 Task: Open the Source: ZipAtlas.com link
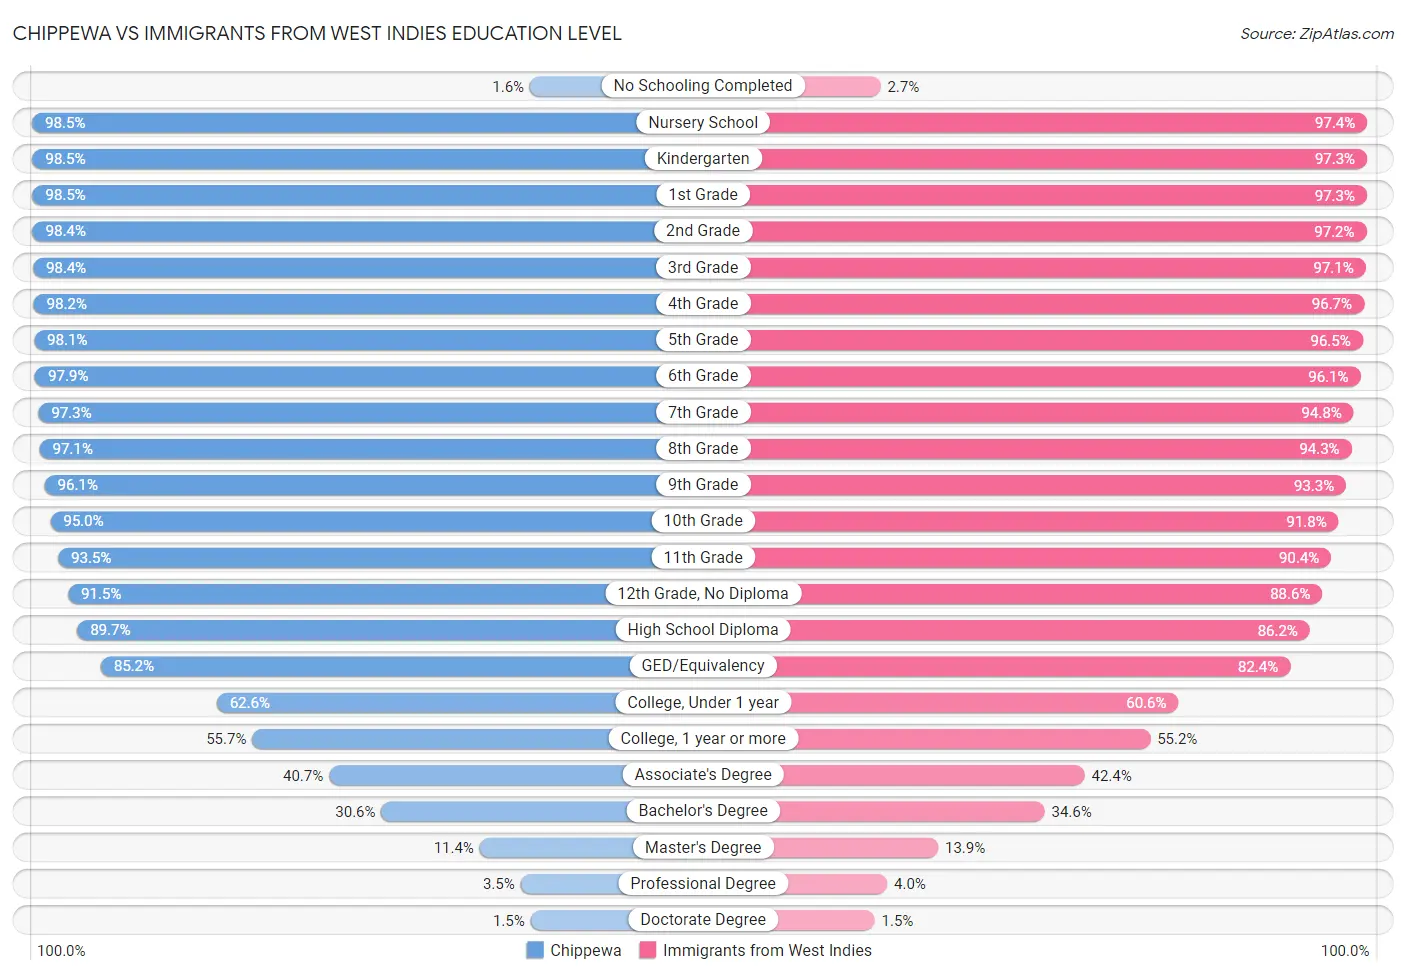tap(1316, 34)
